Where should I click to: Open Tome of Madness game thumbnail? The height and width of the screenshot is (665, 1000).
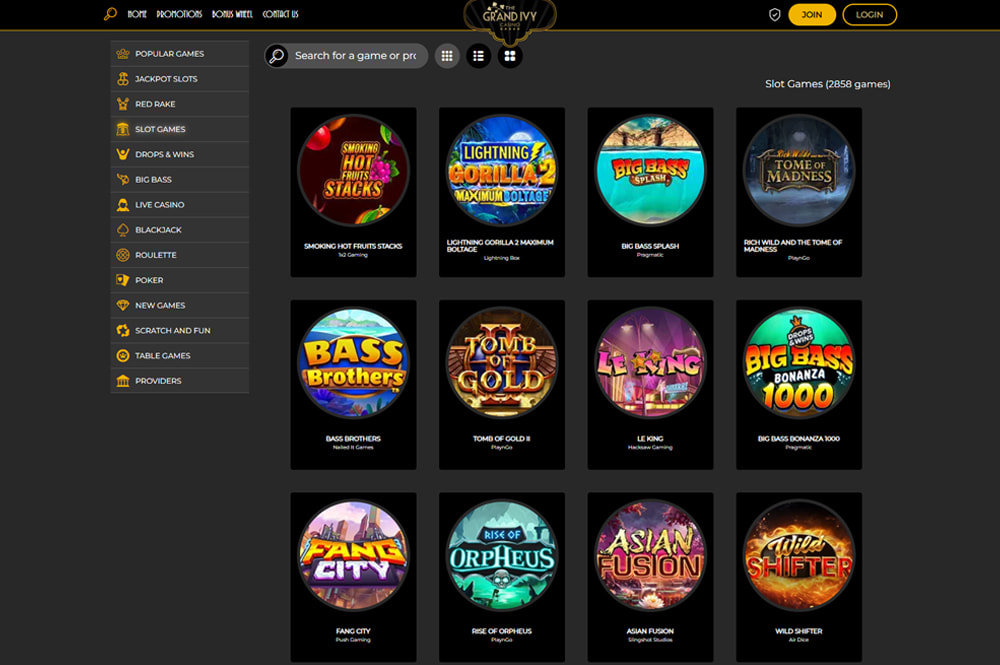pos(799,170)
